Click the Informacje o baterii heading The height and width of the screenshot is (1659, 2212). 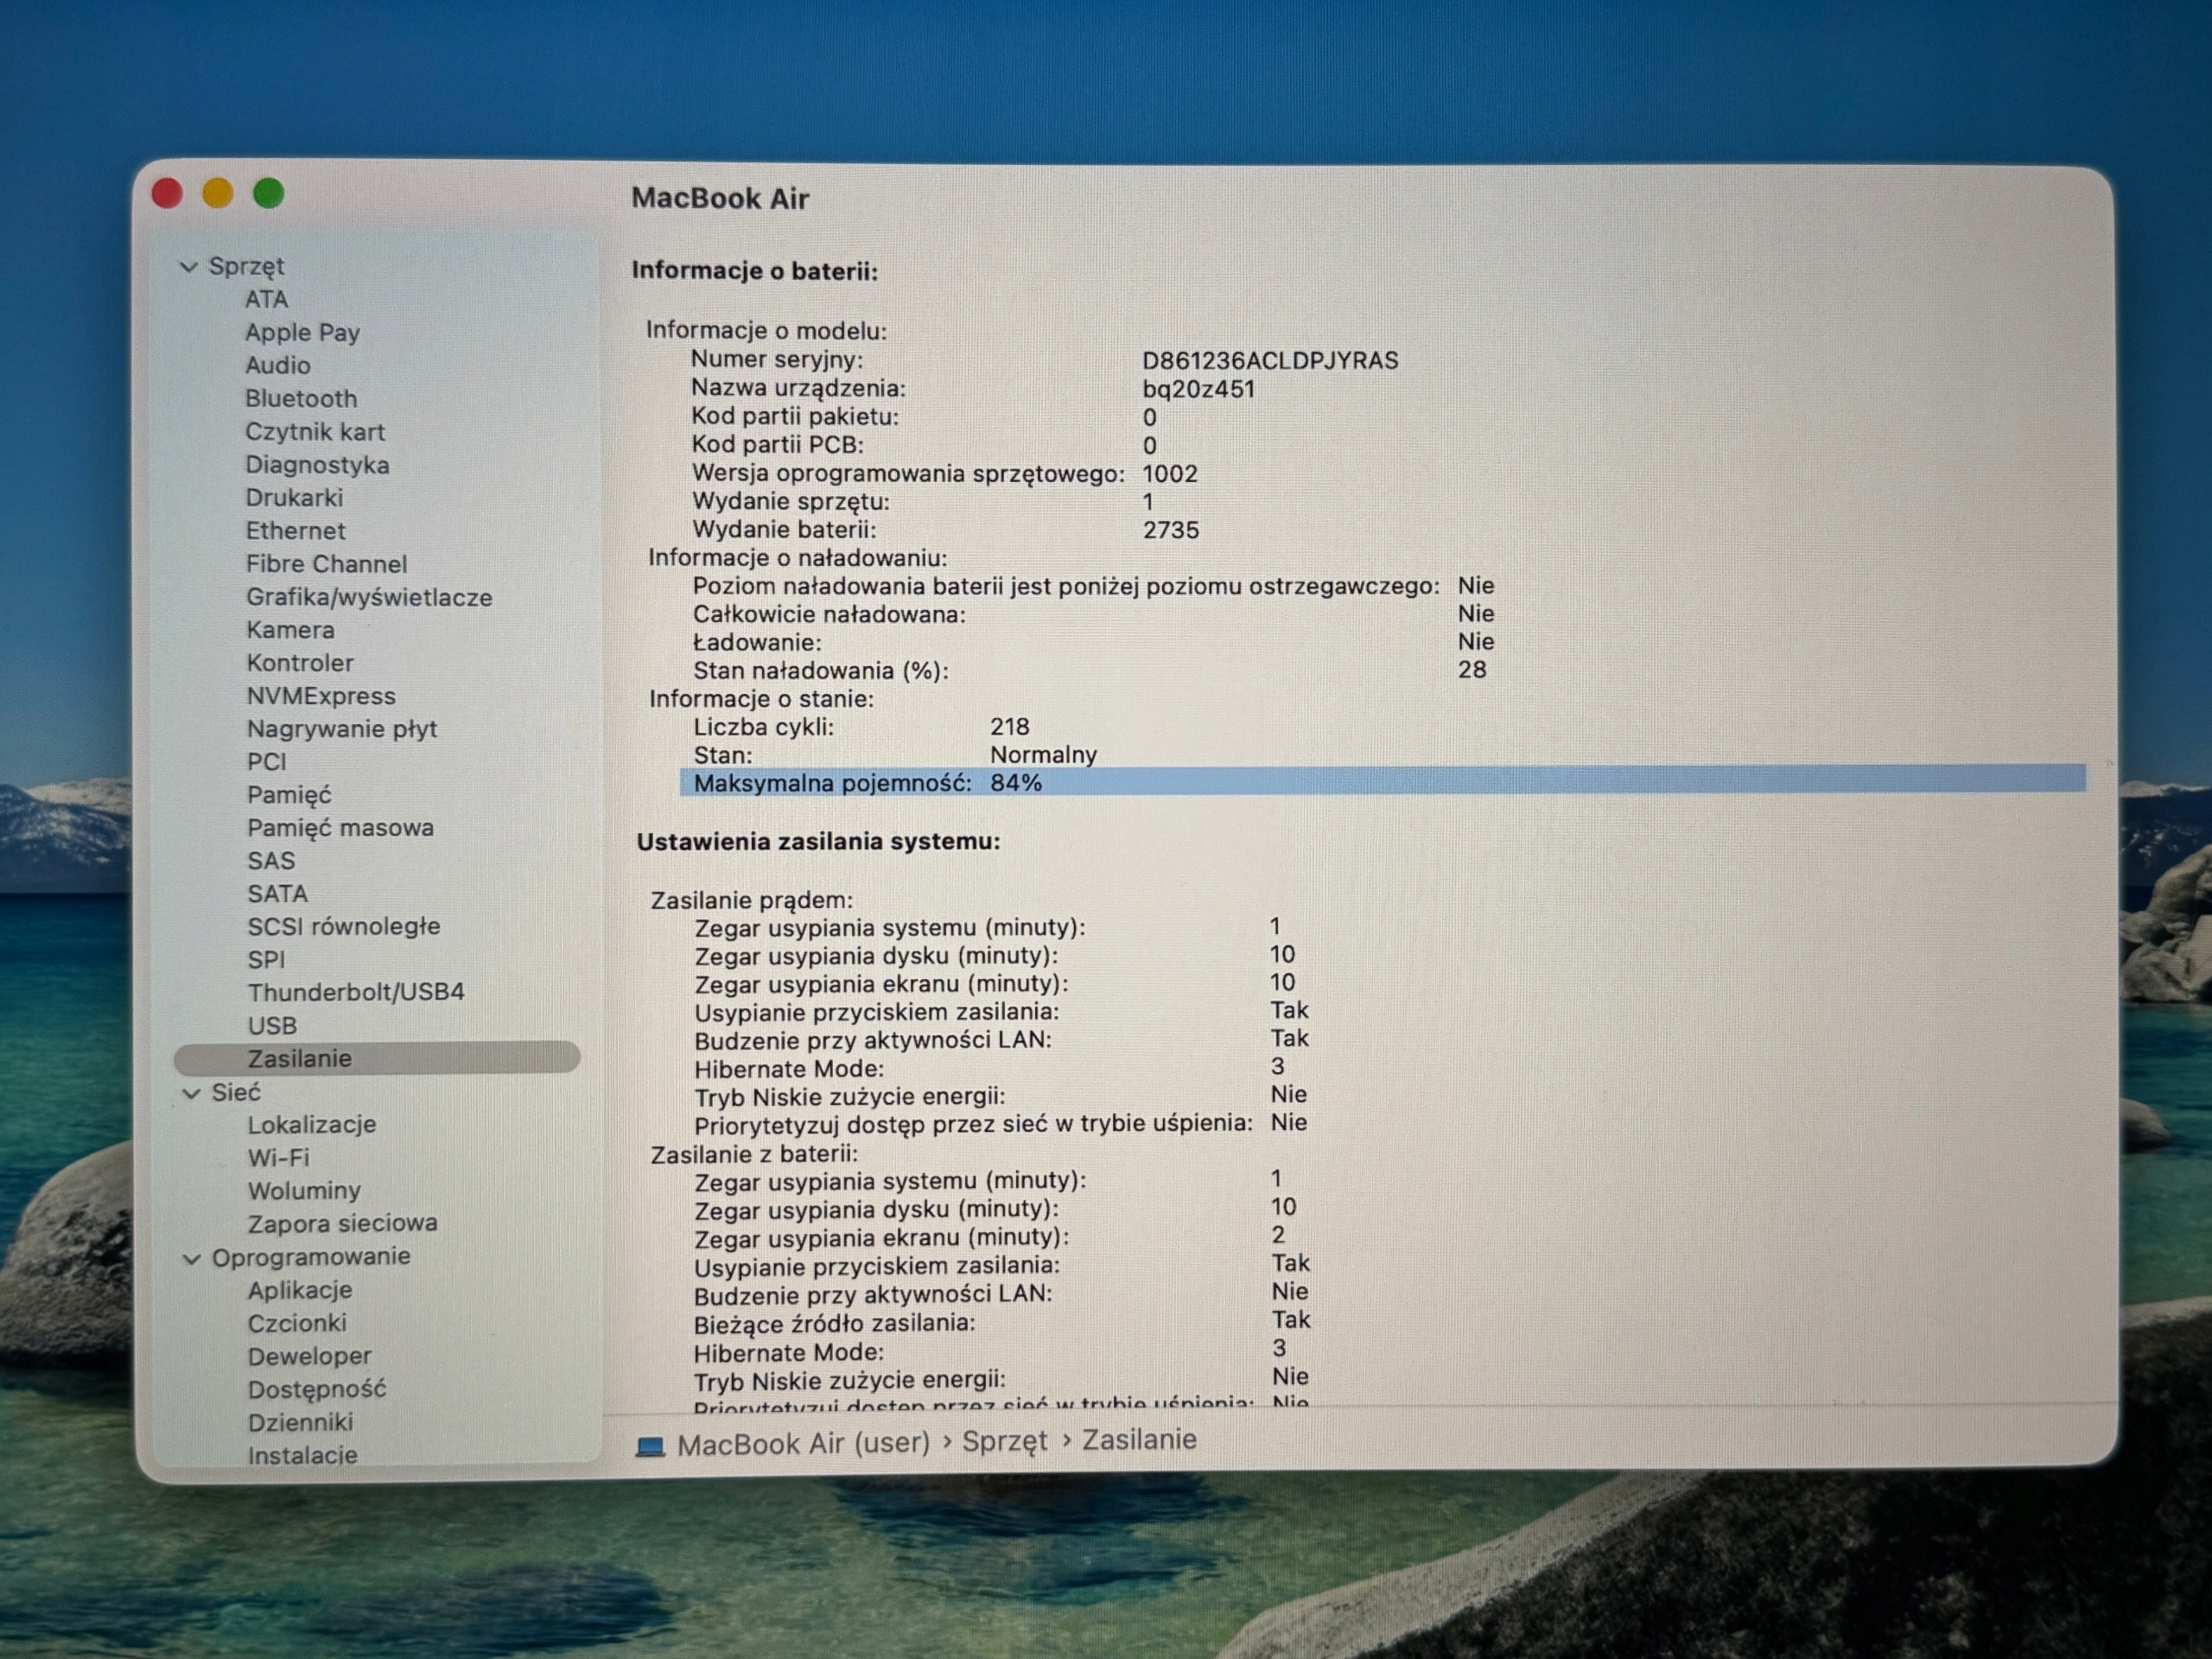pyautogui.click(x=755, y=271)
